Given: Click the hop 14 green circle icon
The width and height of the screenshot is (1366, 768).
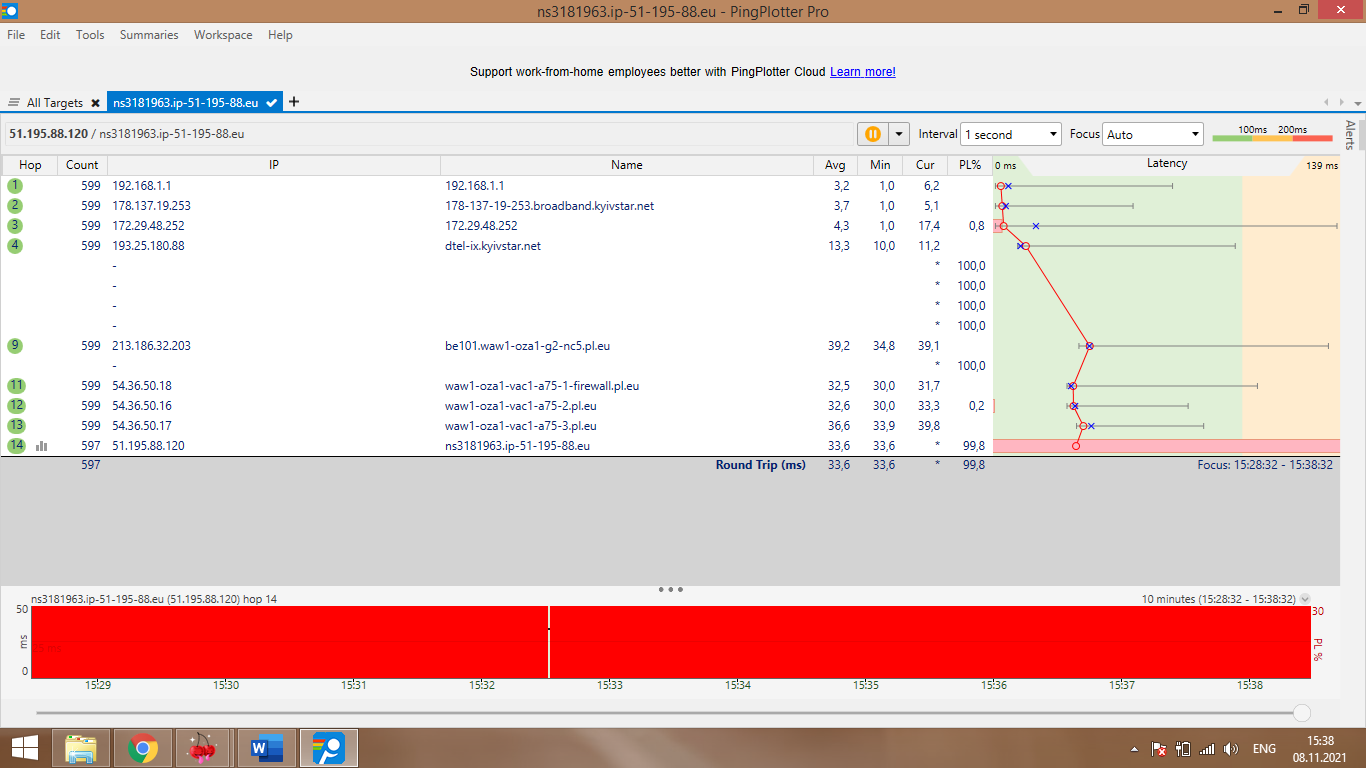Looking at the screenshot, I should coord(15,445).
